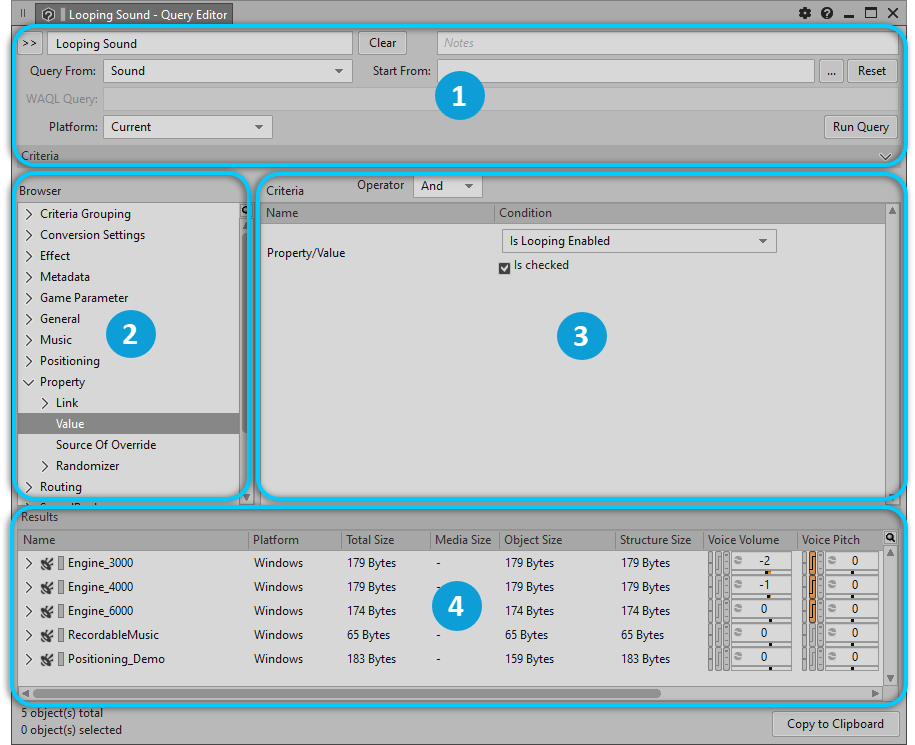The height and width of the screenshot is (745, 915).
Task: Click the Positioning_Demo sound object icon
Action: tap(46, 659)
